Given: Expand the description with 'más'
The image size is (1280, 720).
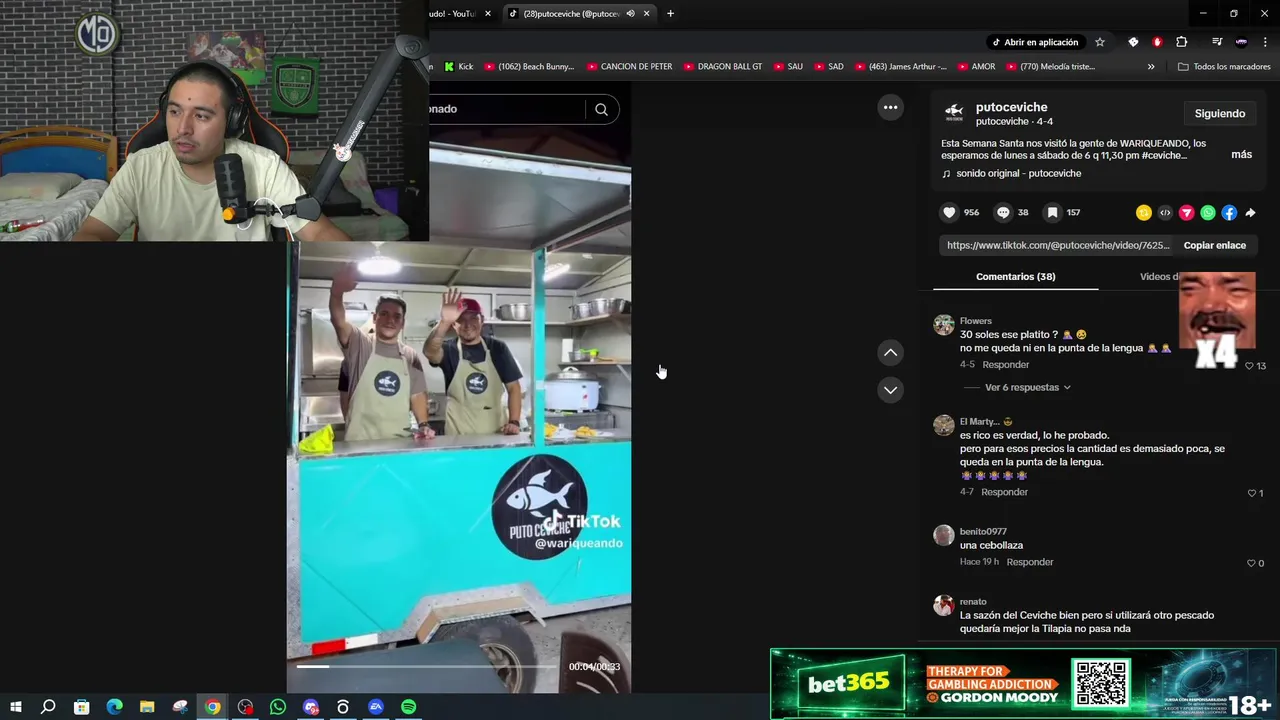Looking at the screenshot, I should (1241, 154).
